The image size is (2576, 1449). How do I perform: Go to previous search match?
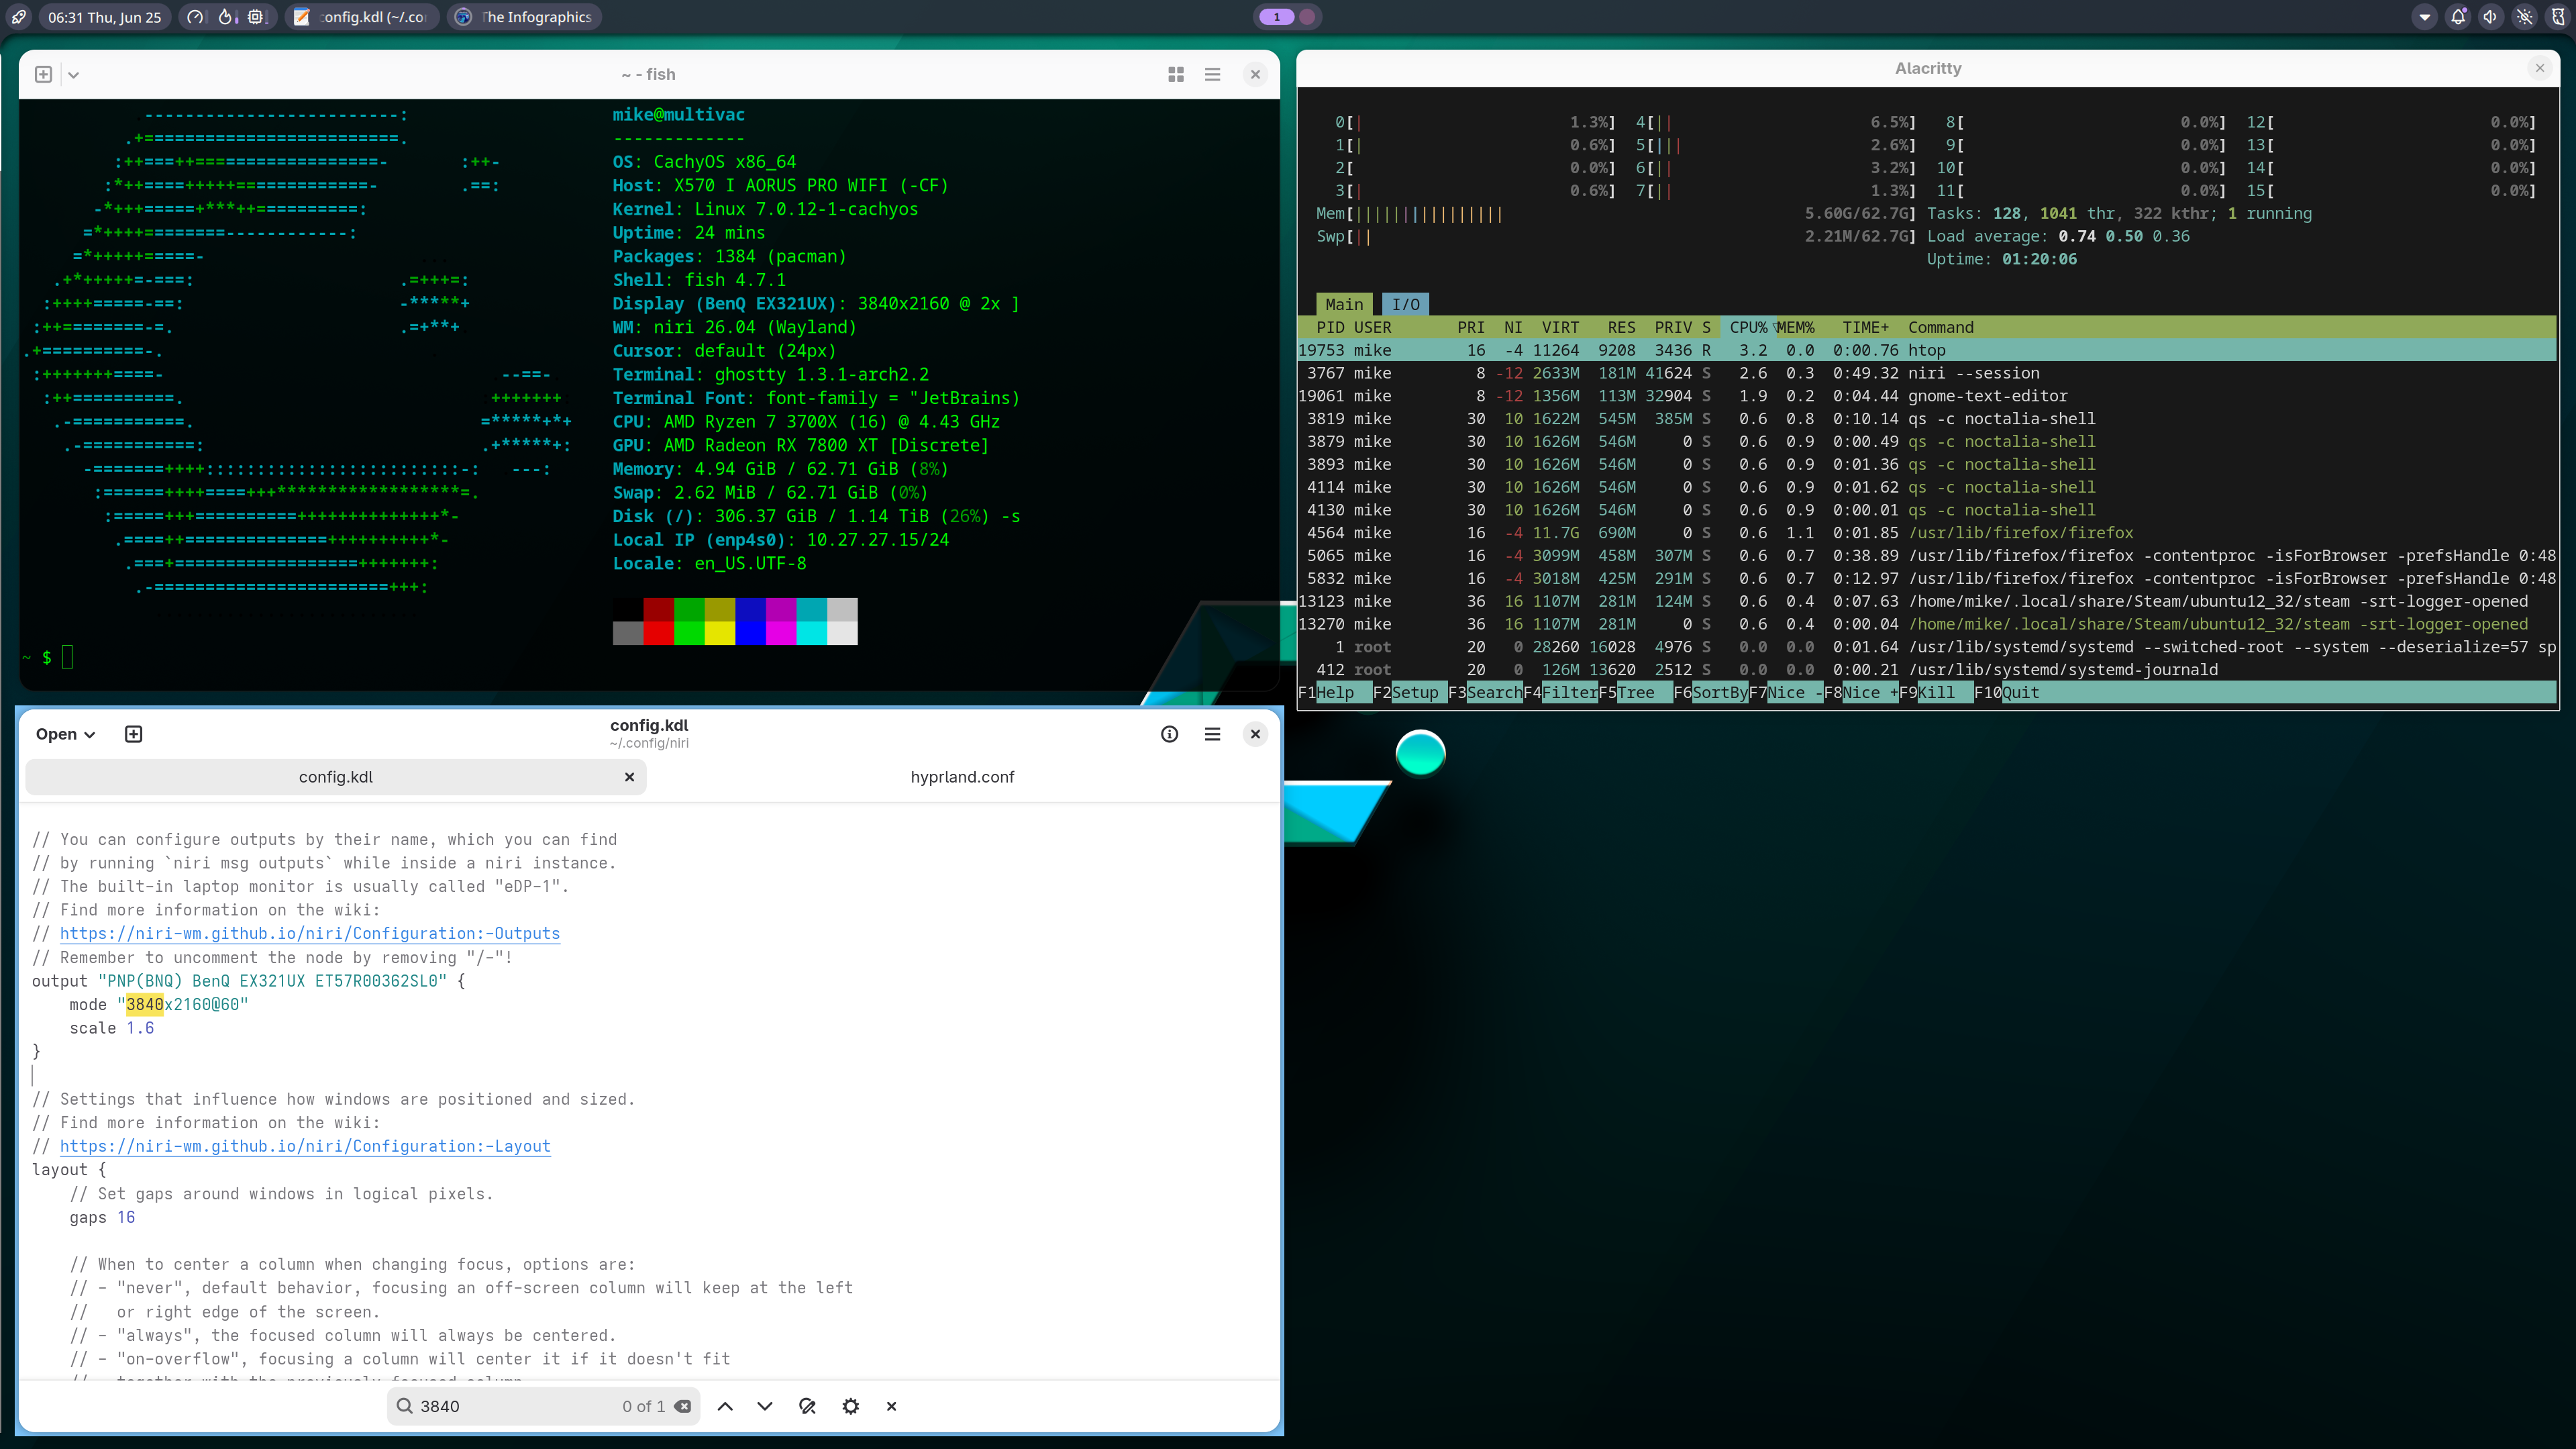point(725,1406)
